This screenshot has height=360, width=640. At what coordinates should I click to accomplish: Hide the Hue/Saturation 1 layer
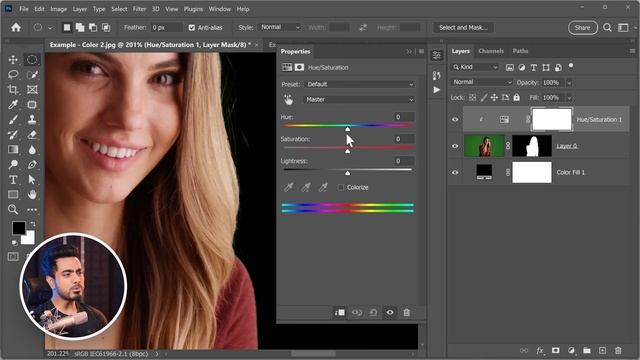[455, 120]
